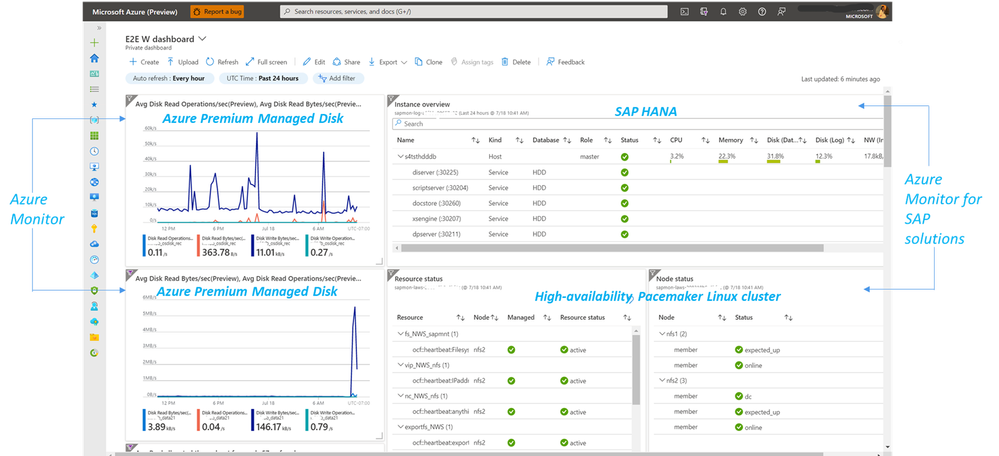Open portal Settings gear icon
The width and height of the screenshot is (999, 456).
742,11
